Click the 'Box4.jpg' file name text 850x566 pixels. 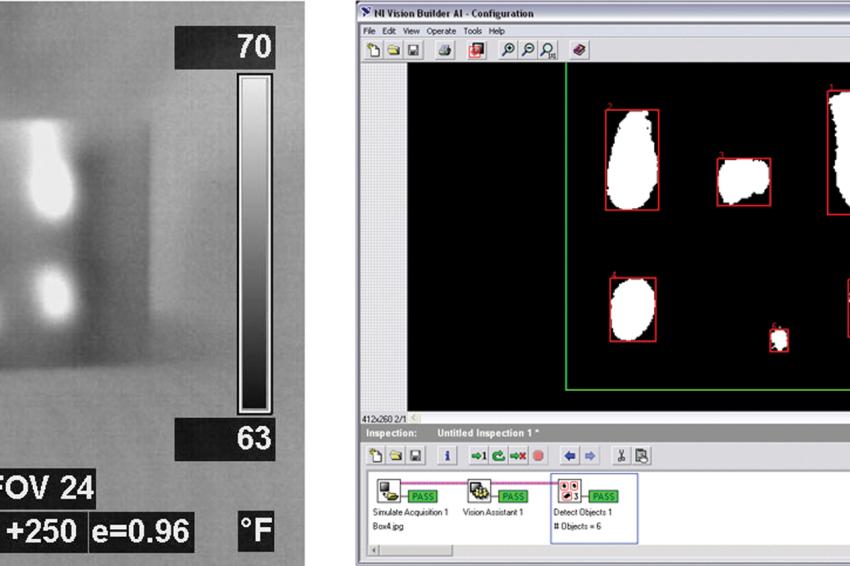[388, 526]
